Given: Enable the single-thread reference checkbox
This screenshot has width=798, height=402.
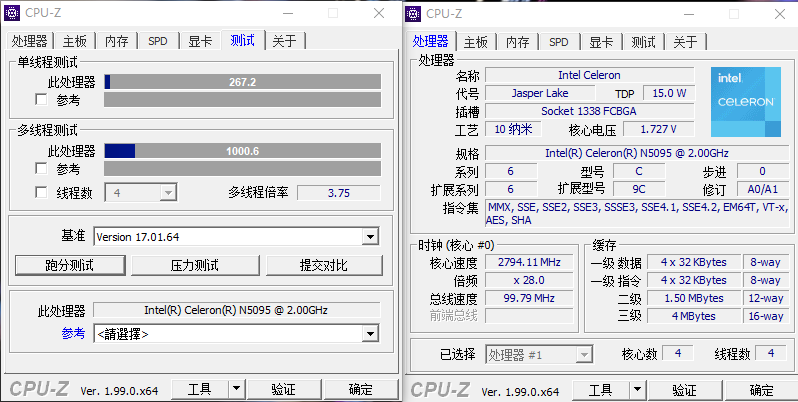Looking at the screenshot, I should 41,99.
